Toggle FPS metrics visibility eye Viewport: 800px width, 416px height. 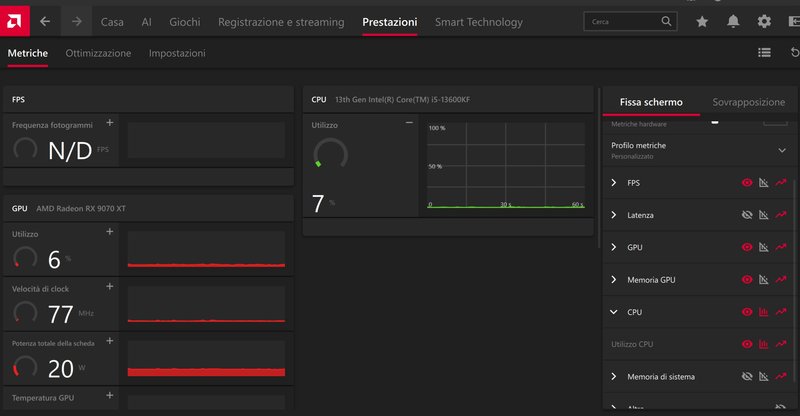[747, 183]
